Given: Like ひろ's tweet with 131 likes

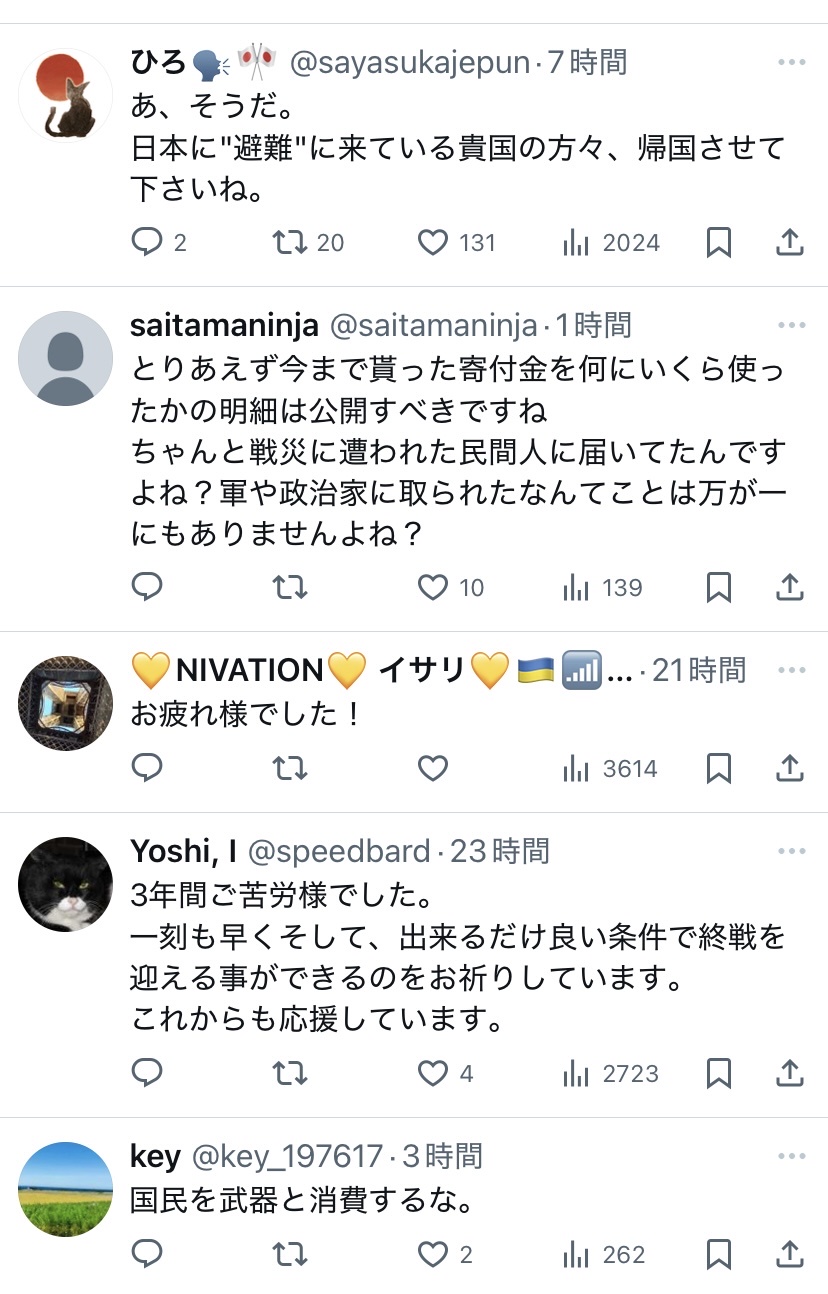Looking at the screenshot, I should pyautogui.click(x=432, y=242).
